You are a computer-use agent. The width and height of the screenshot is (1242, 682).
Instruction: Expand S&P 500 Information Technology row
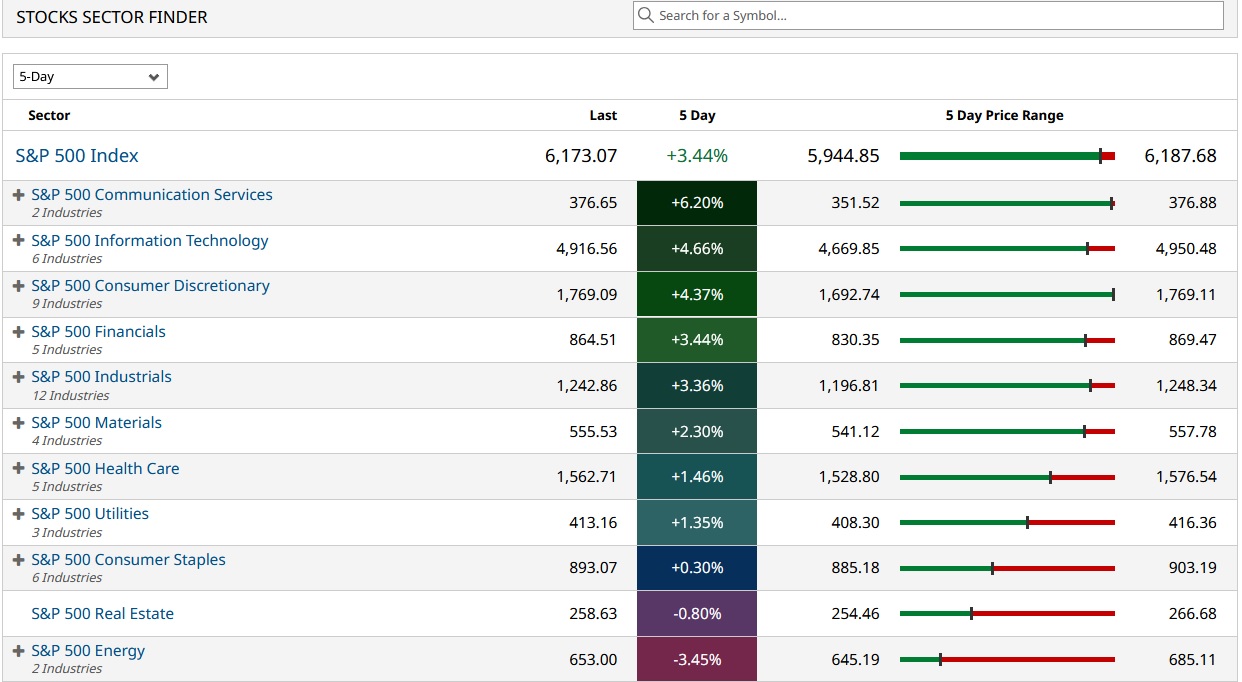tap(18, 241)
